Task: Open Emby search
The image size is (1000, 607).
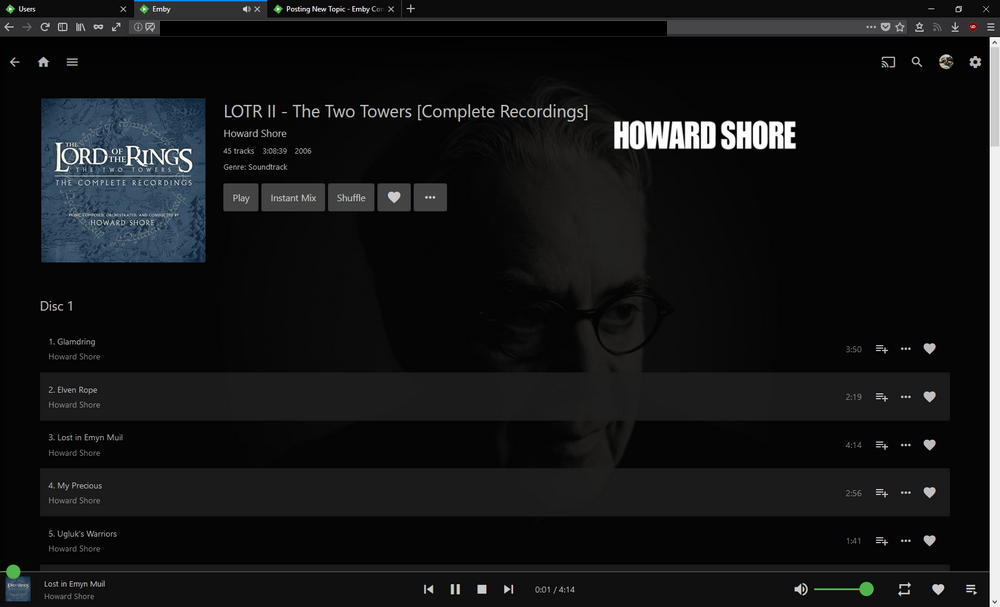Action: pyautogui.click(x=916, y=62)
